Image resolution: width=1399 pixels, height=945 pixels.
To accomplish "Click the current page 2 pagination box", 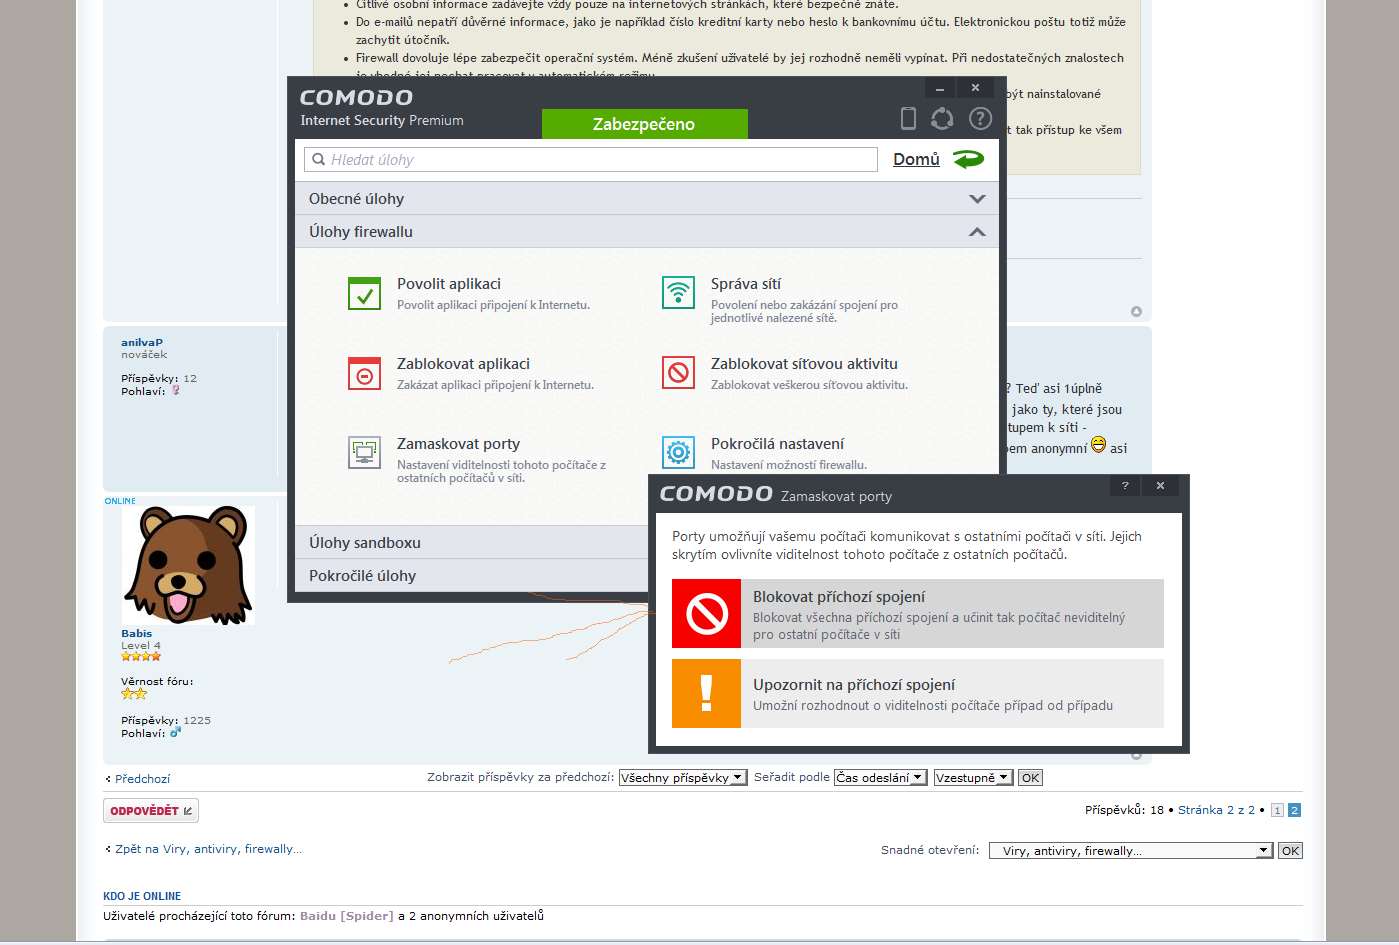I will coord(1294,810).
